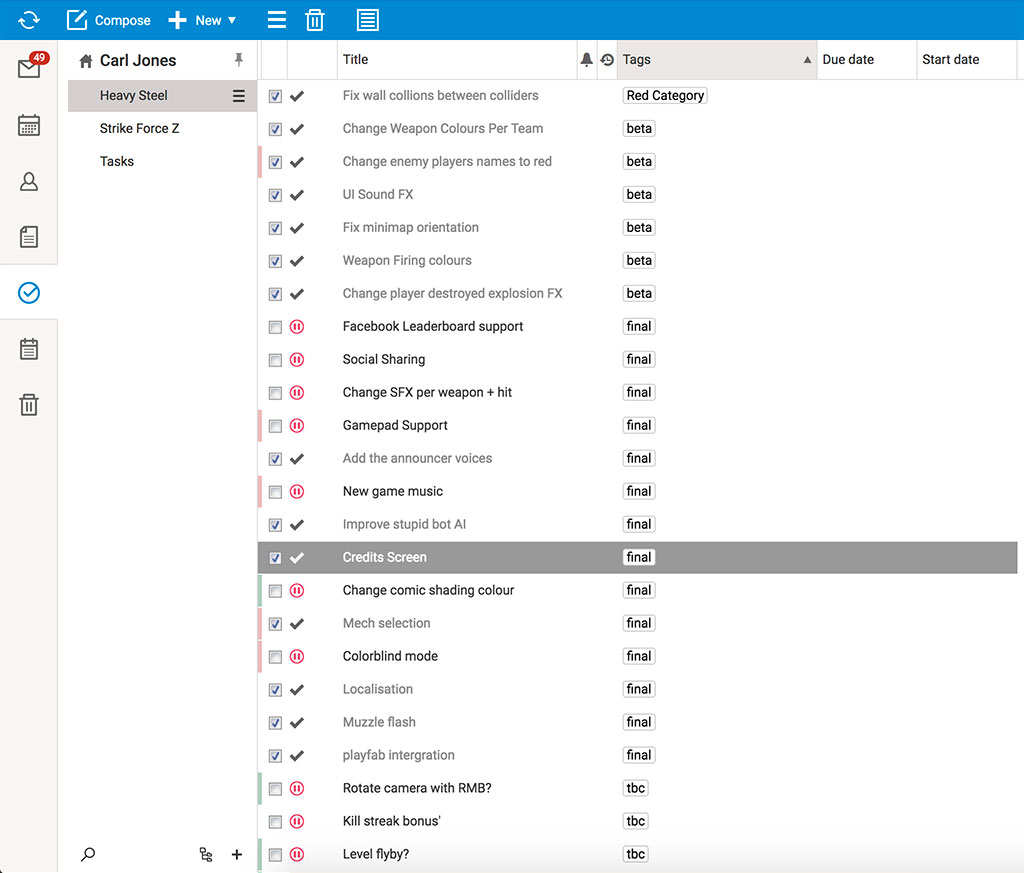
Task: Sort by recurrence clock column
Action: 607,59
